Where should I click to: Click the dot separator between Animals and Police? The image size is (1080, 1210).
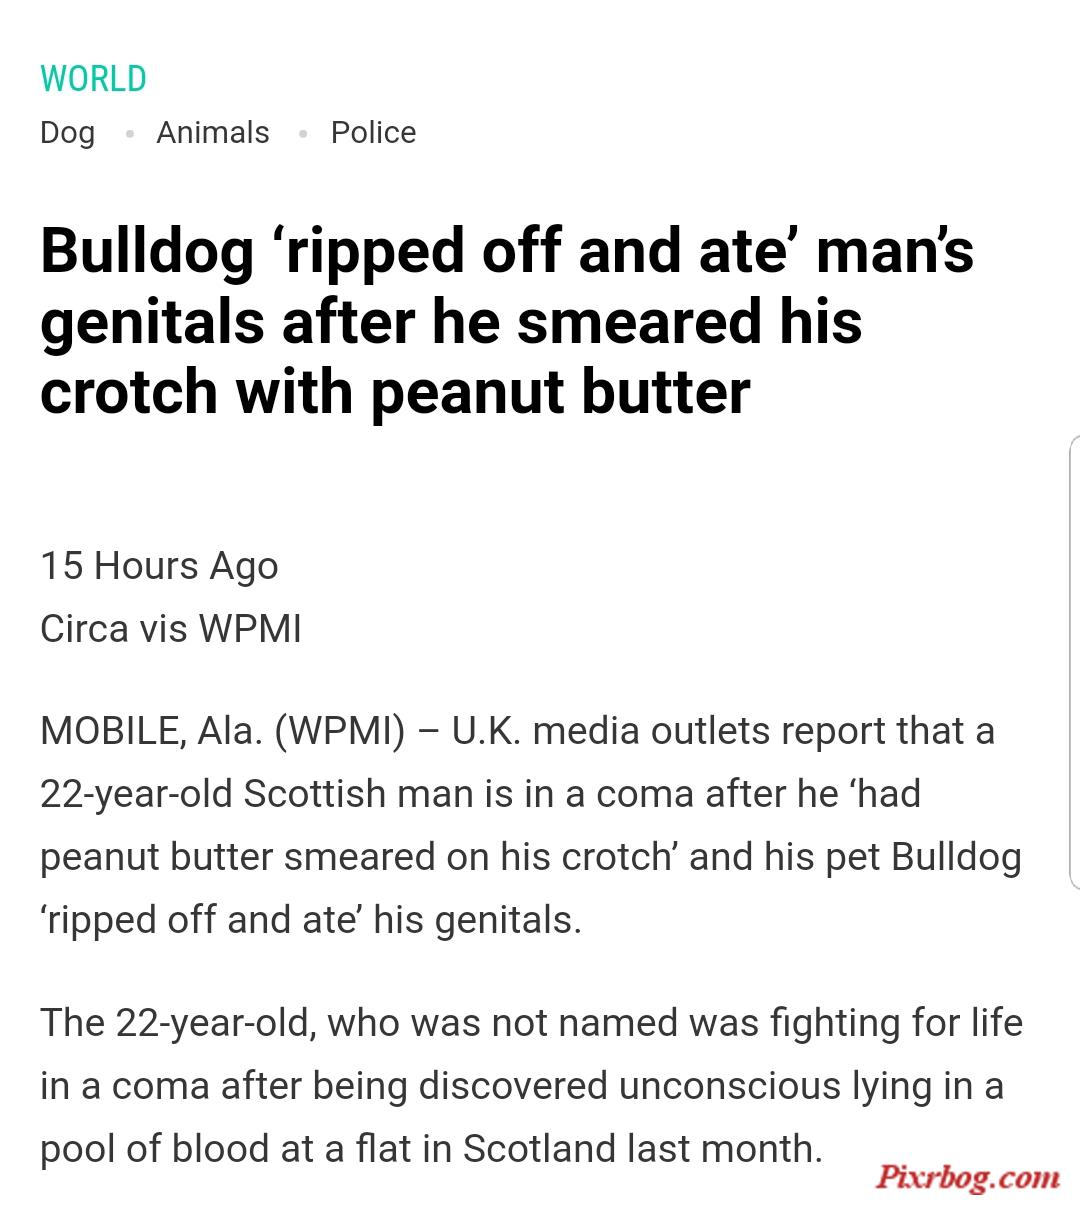click(301, 134)
